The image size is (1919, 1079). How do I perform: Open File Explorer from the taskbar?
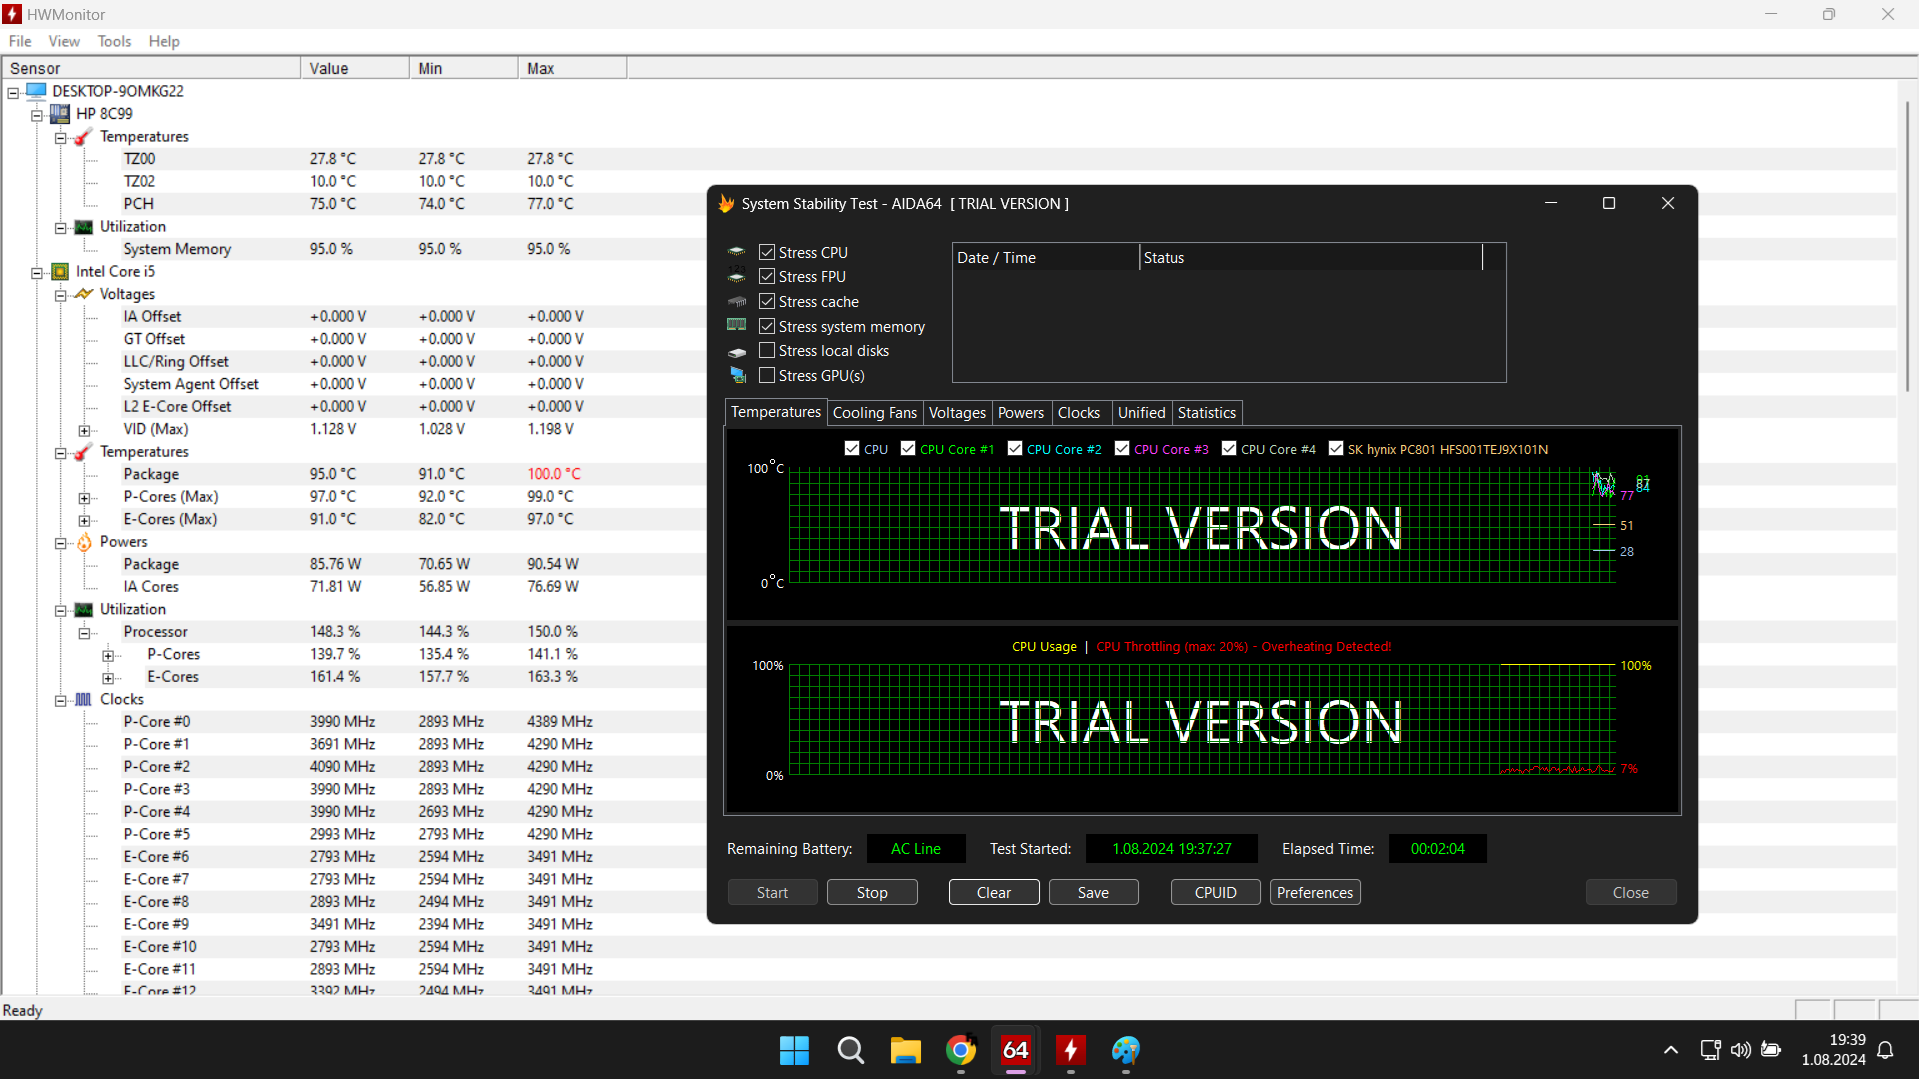[905, 1050]
